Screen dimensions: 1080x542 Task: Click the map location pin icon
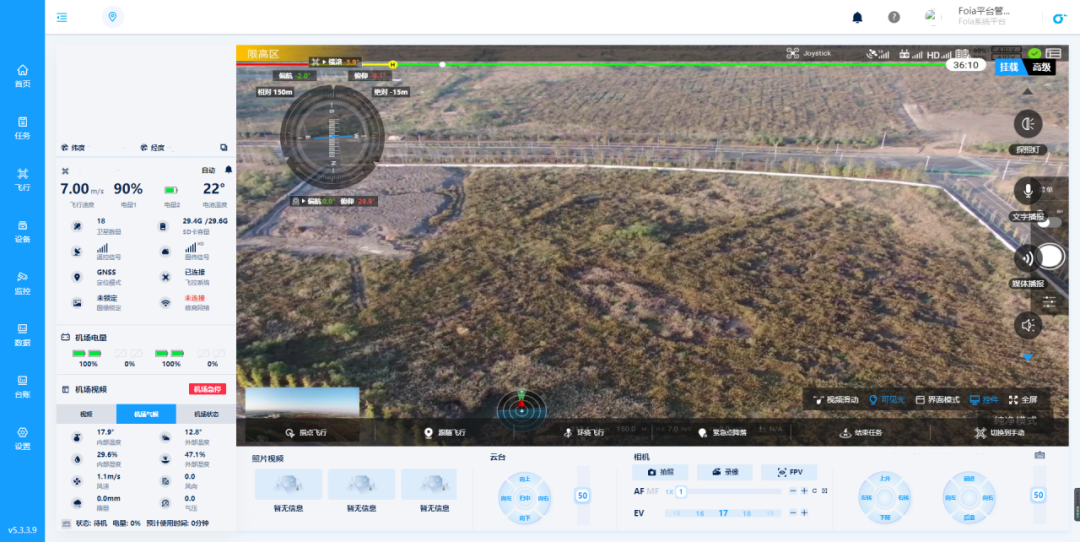coord(112,17)
